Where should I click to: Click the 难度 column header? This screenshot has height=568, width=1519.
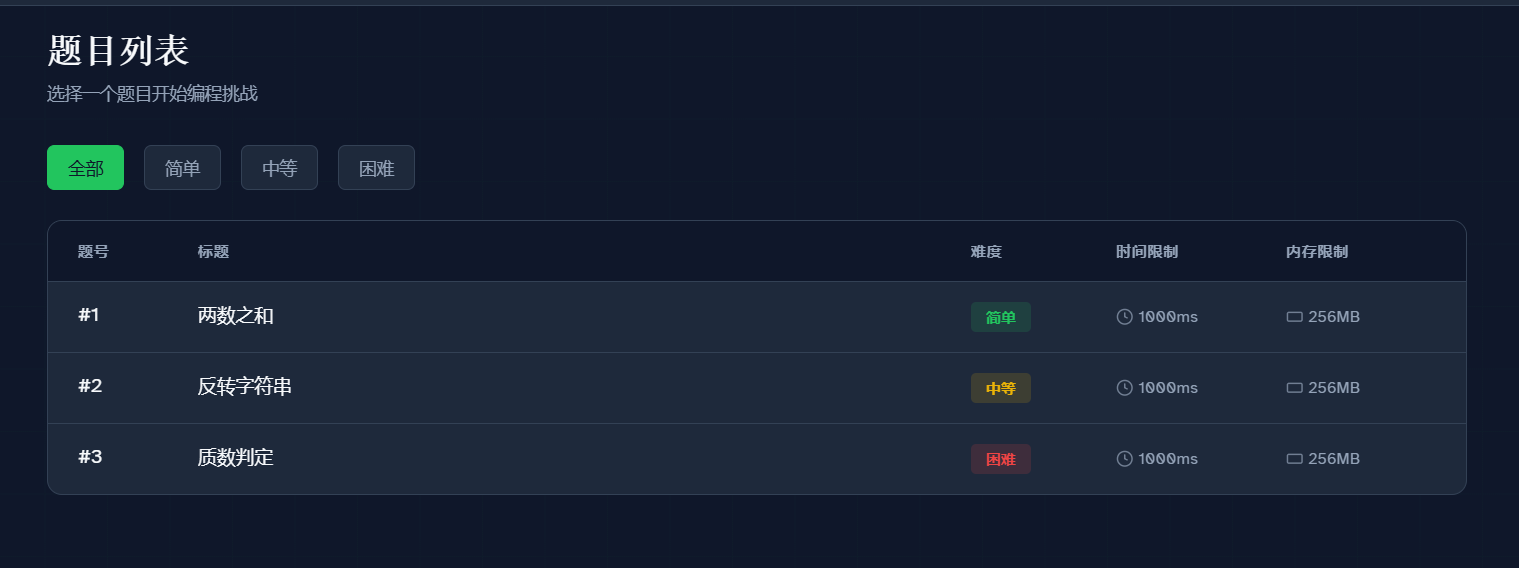(x=986, y=252)
